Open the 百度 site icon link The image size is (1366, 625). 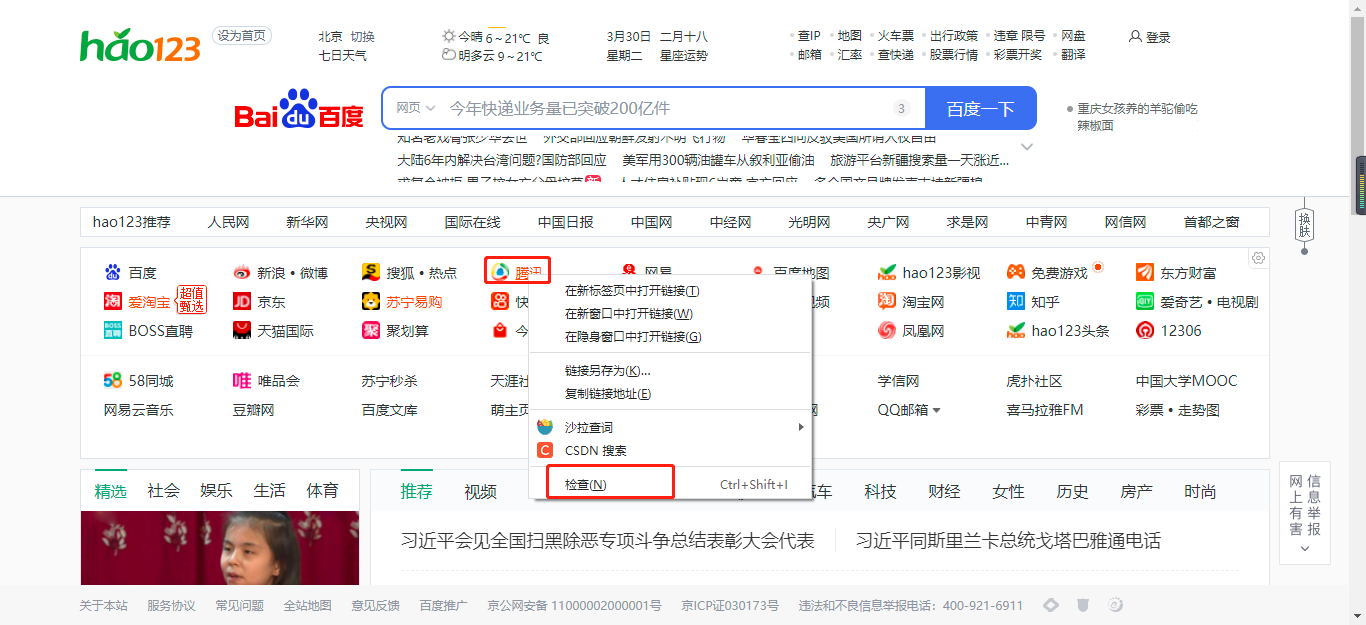pos(112,272)
